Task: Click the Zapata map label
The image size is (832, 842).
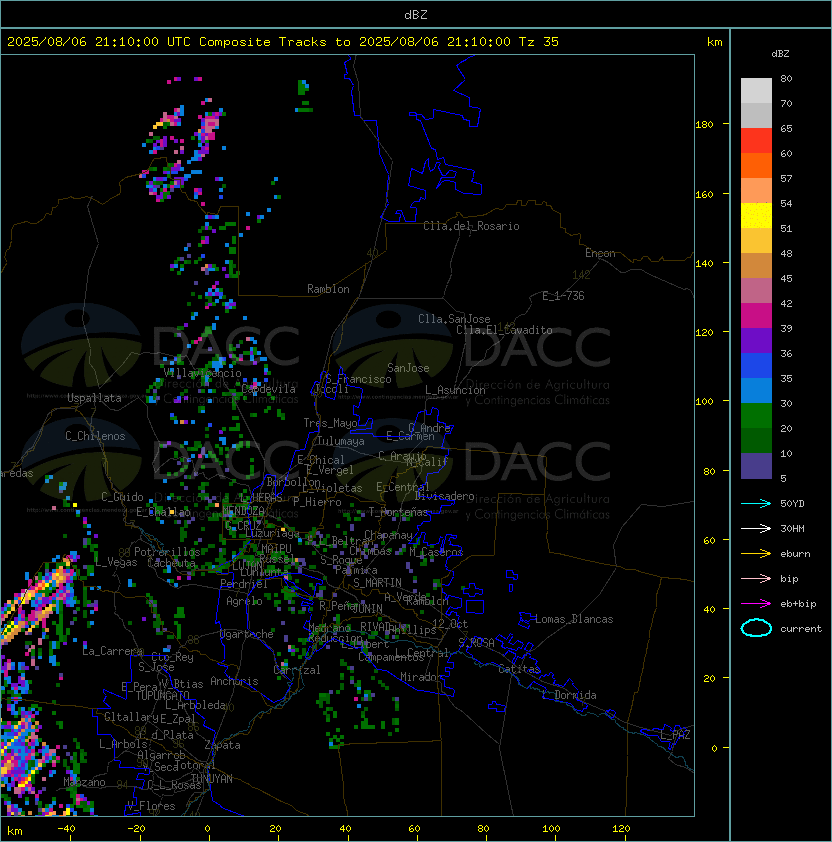Action: (x=222, y=745)
